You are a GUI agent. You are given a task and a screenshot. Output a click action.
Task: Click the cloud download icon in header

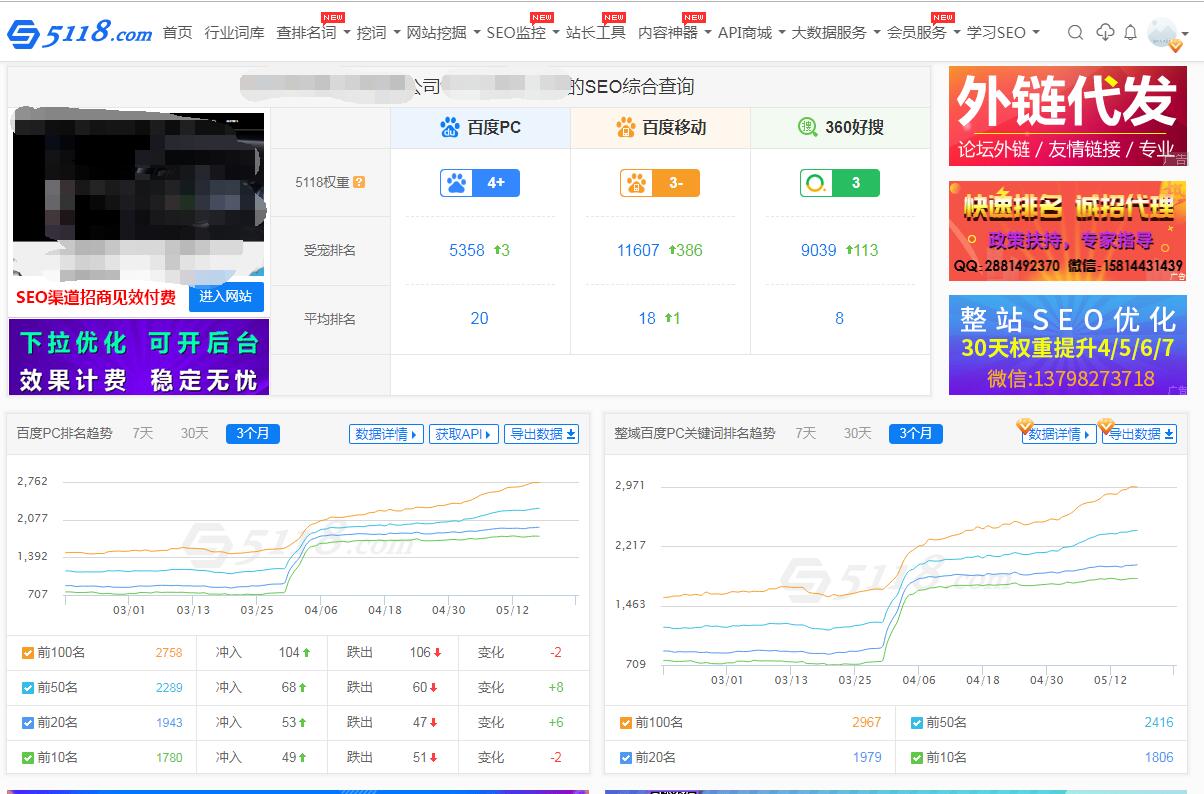coord(1105,33)
